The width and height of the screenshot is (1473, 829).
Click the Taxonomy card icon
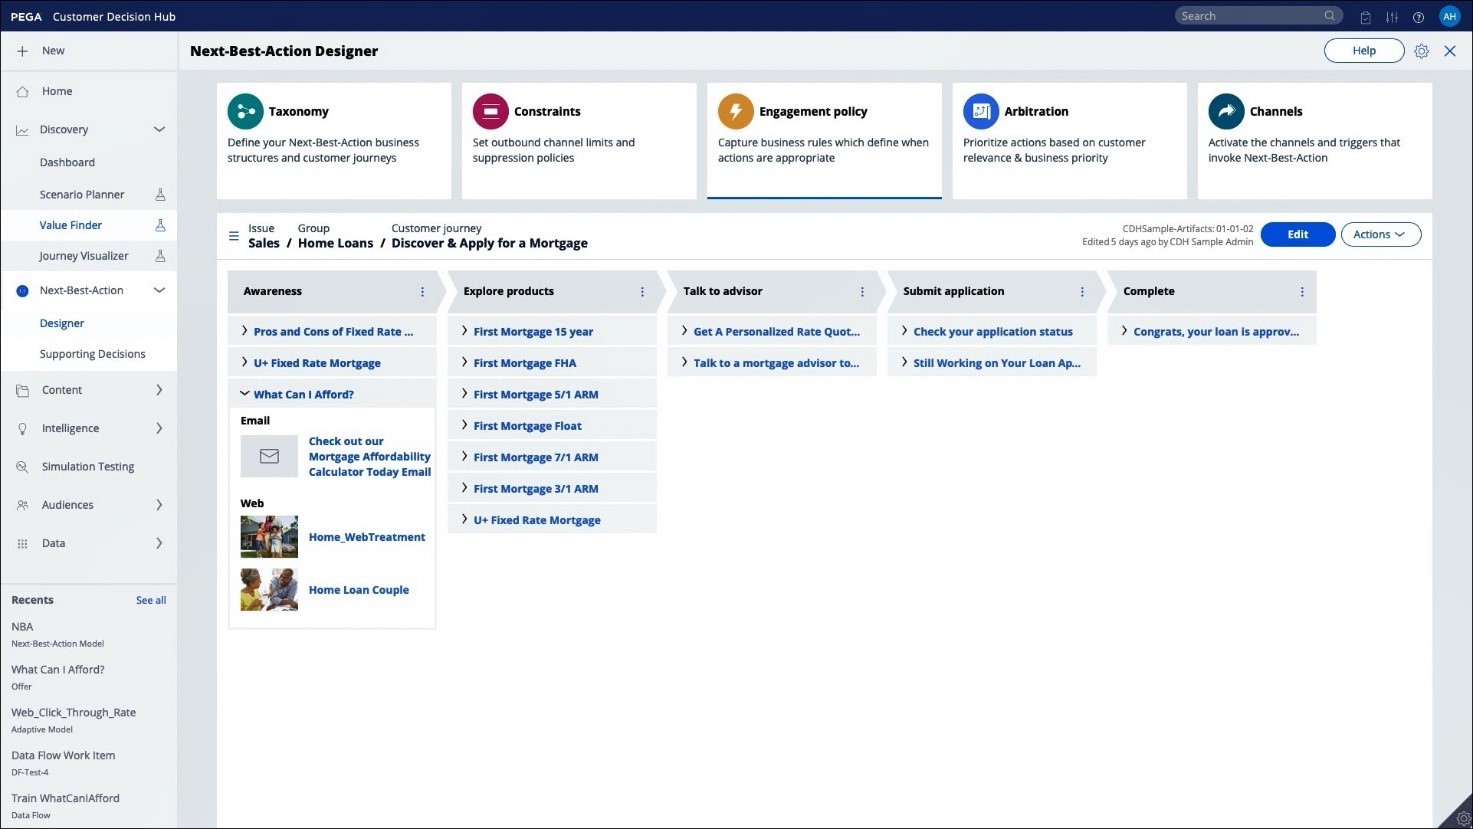click(x=245, y=112)
